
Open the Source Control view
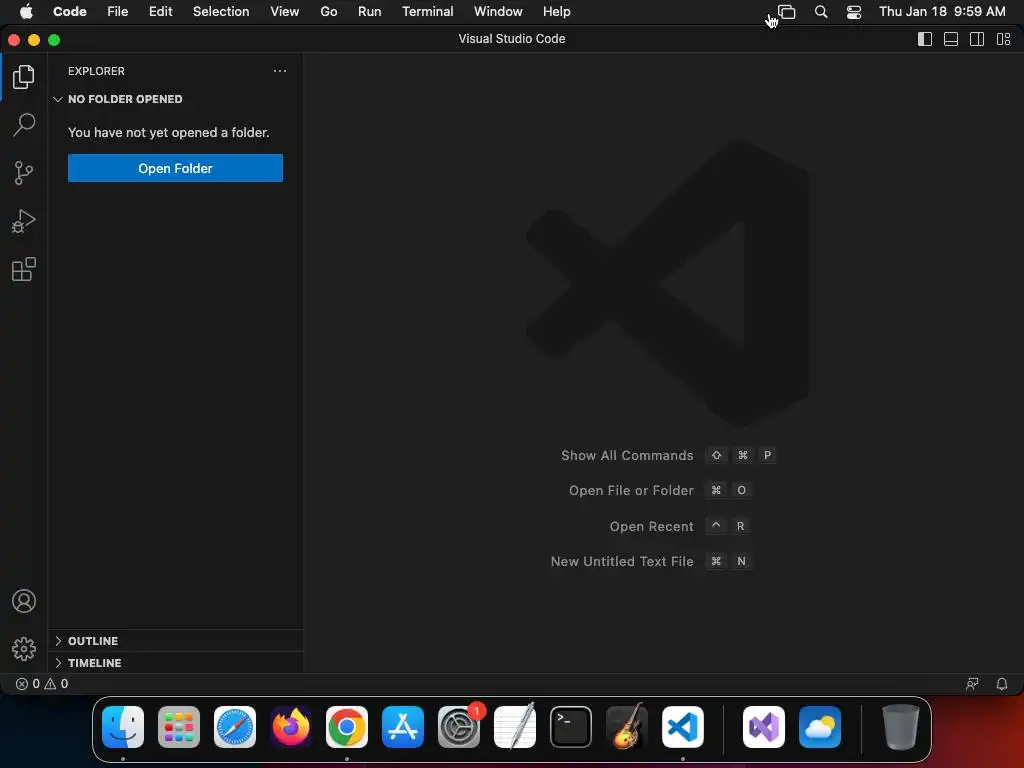(x=24, y=173)
